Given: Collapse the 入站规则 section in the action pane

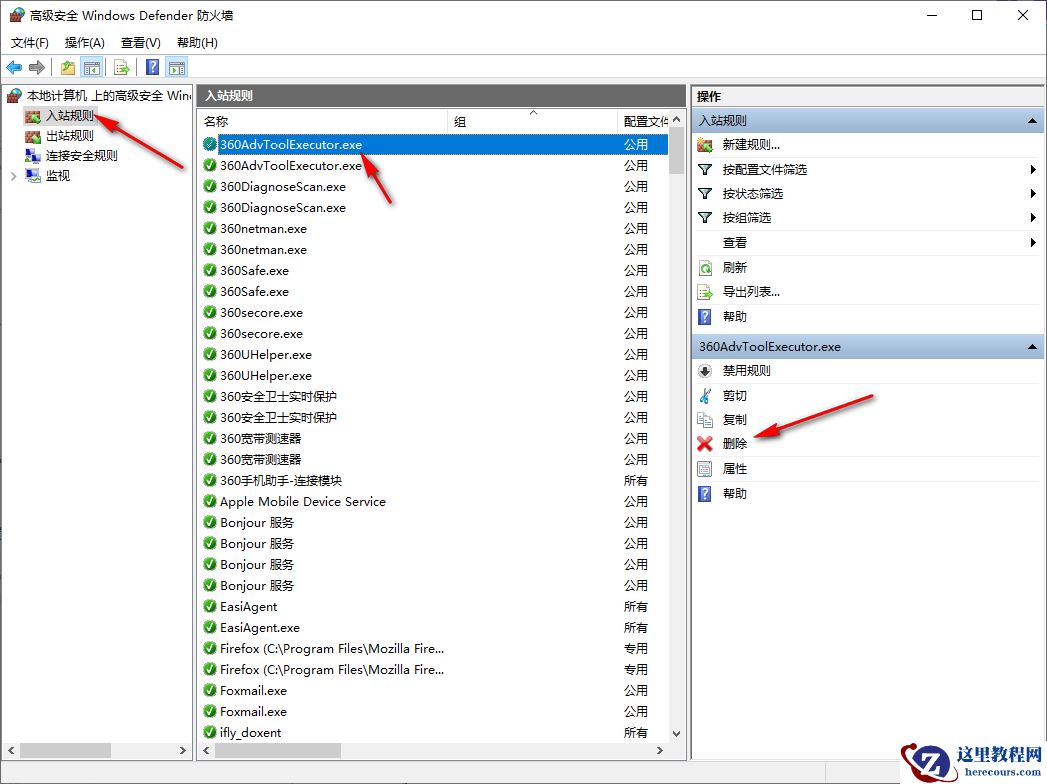Looking at the screenshot, I should pyautogui.click(x=1030, y=119).
